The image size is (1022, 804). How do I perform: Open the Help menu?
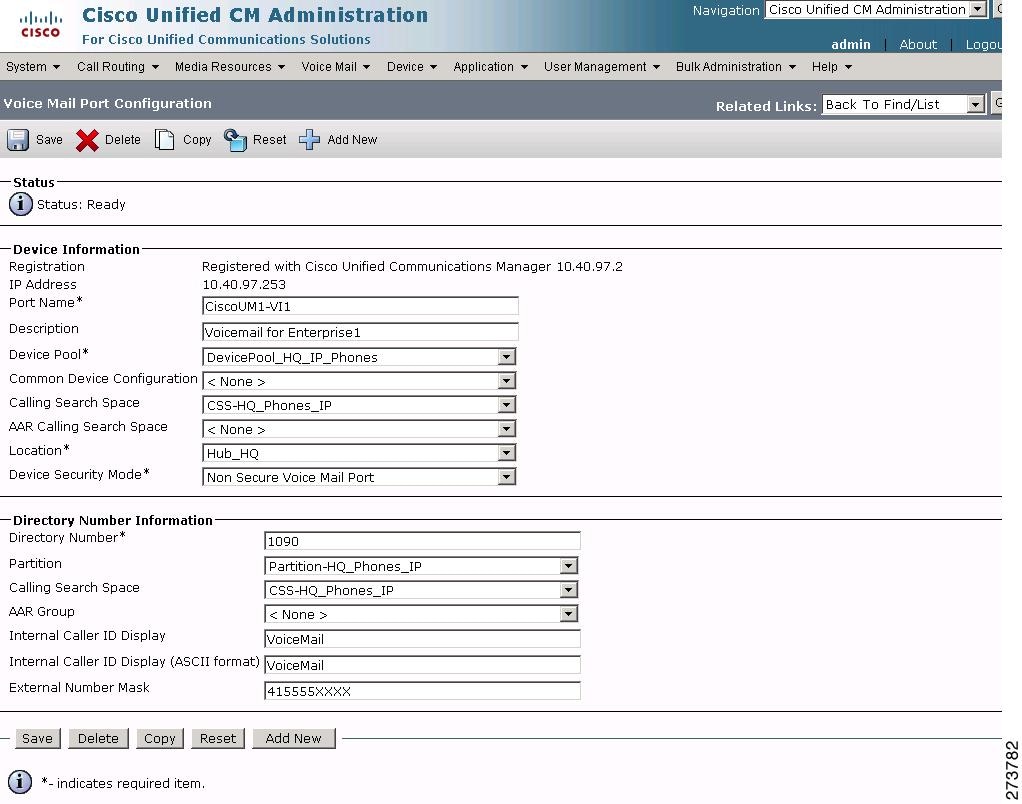pyautogui.click(x=832, y=66)
